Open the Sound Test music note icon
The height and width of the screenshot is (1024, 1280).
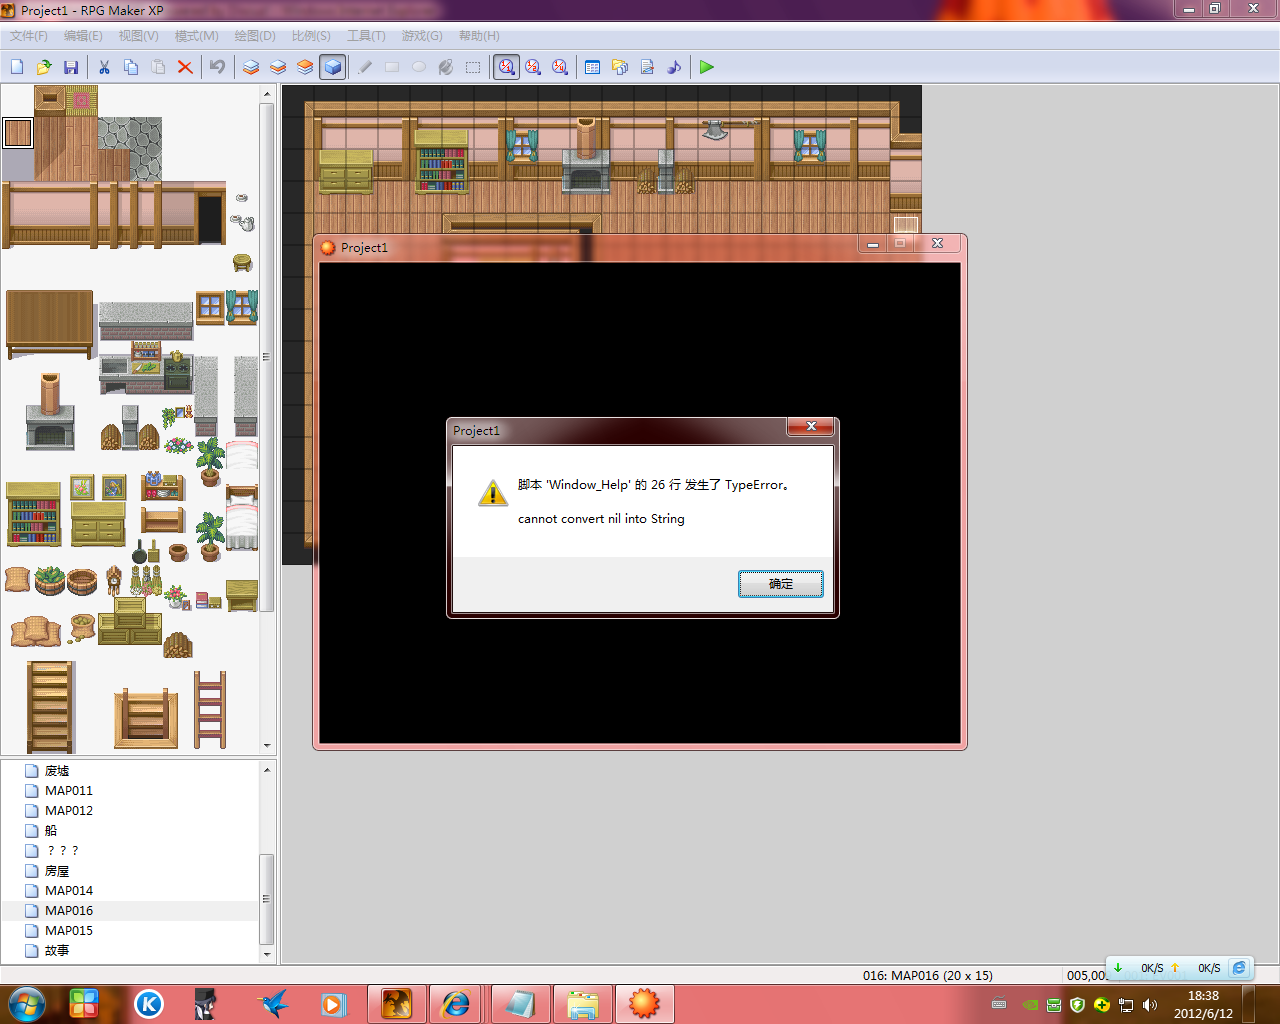point(674,67)
